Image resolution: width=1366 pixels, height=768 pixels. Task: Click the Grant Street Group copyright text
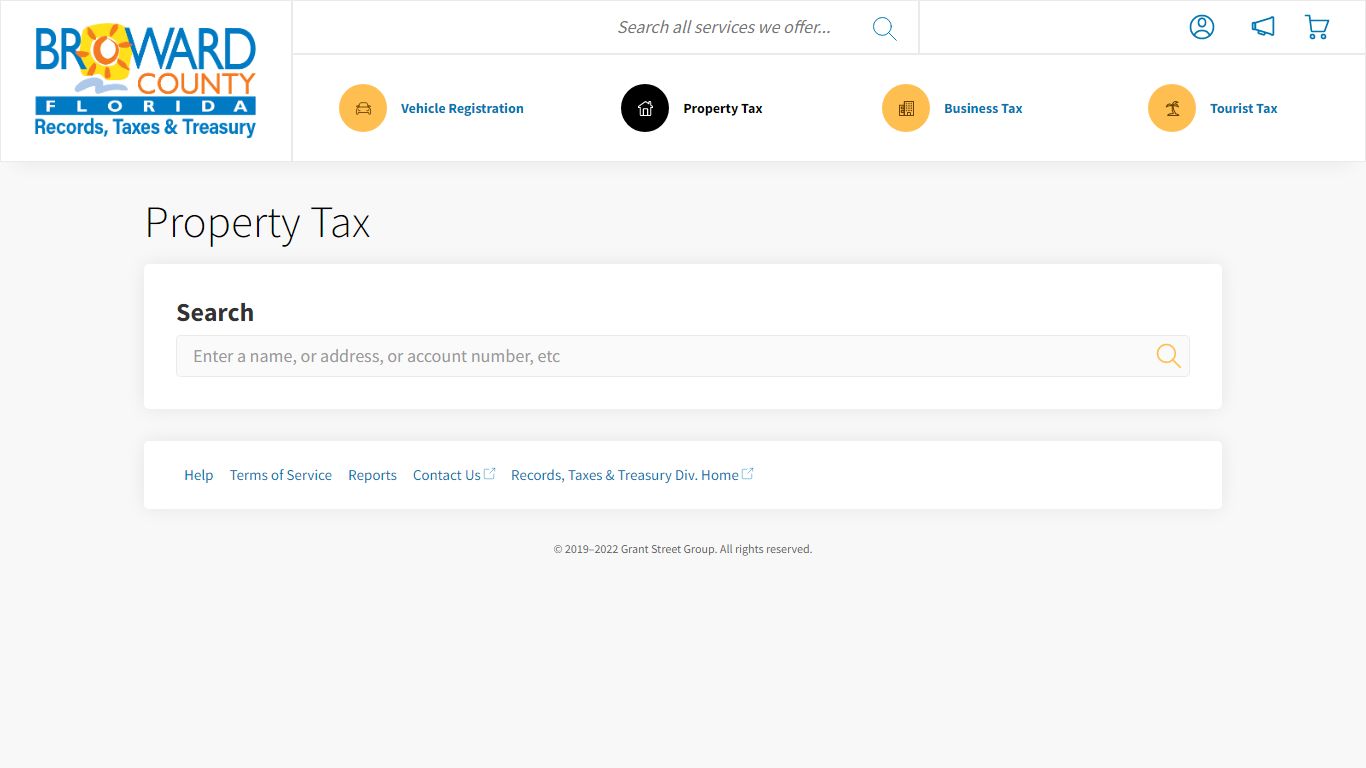pyautogui.click(x=683, y=549)
